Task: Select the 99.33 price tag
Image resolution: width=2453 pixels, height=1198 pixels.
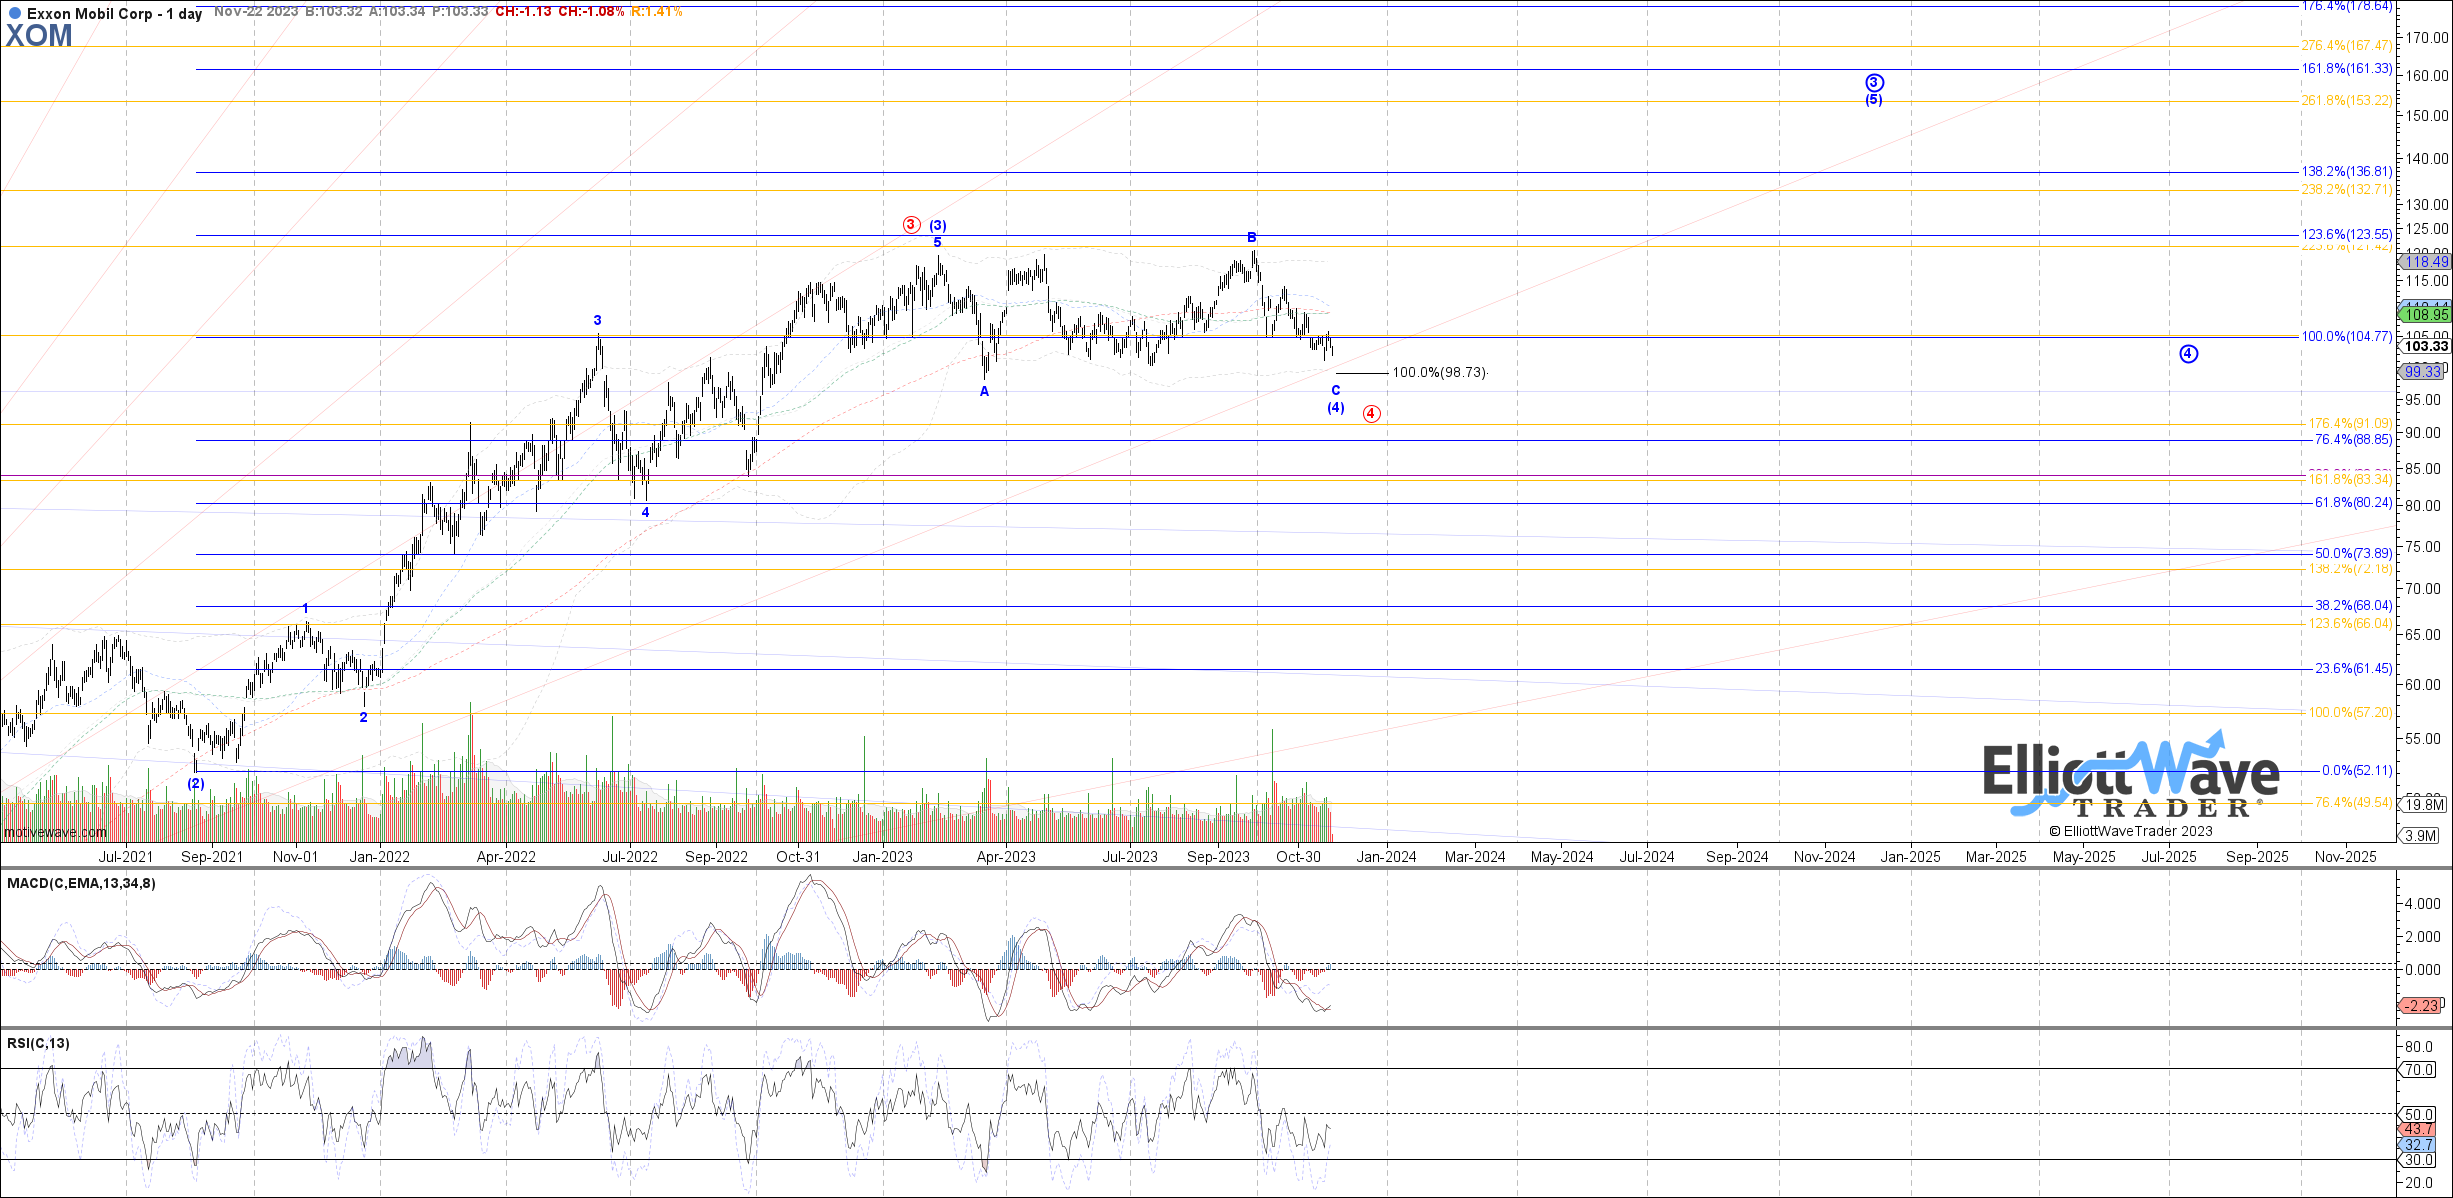Action: pyautogui.click(x=2422, y=371)
